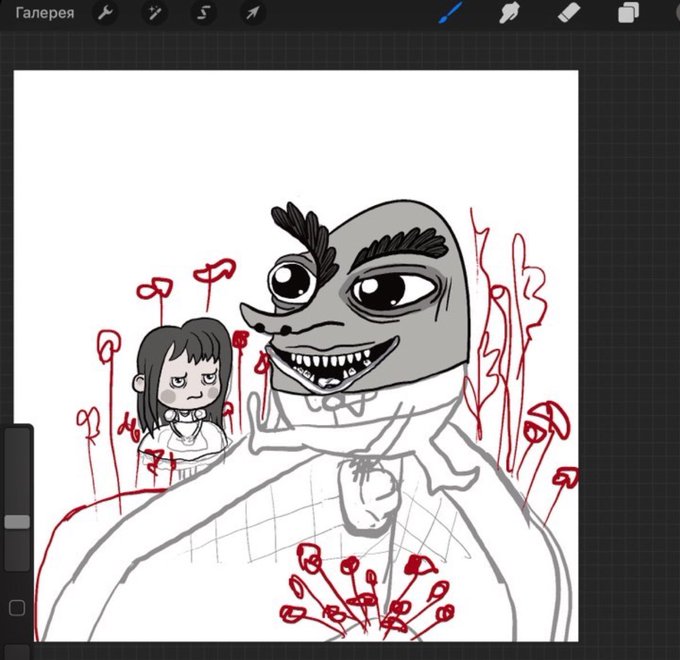The width and height of the screenshot is (680, 660).
Task: Open the Actions wrench menu
Action: 105,13
